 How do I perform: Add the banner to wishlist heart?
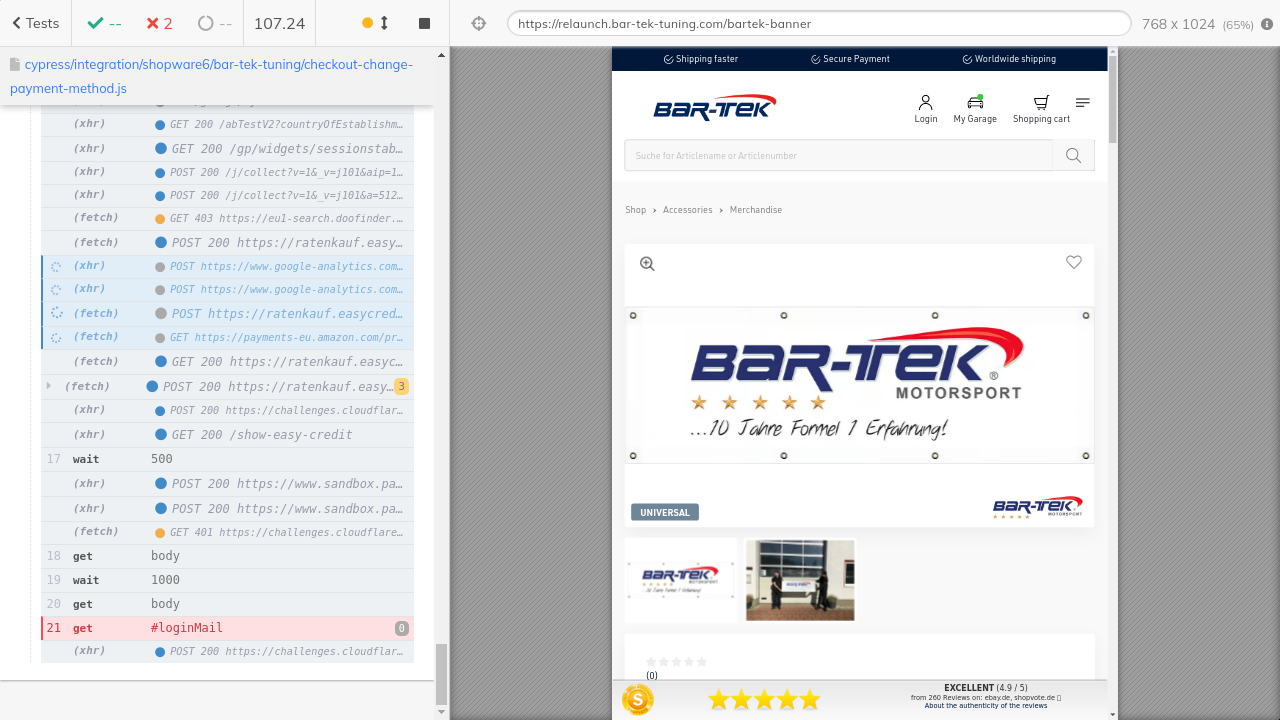click(1074, 262)
